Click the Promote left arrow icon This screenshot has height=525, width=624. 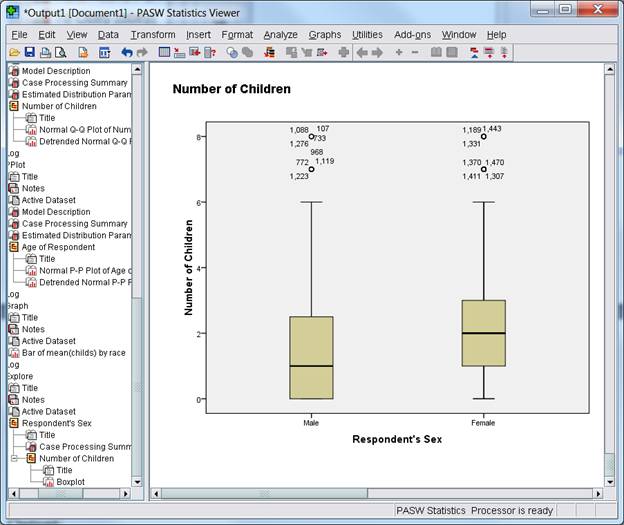(x=362, y=52)
